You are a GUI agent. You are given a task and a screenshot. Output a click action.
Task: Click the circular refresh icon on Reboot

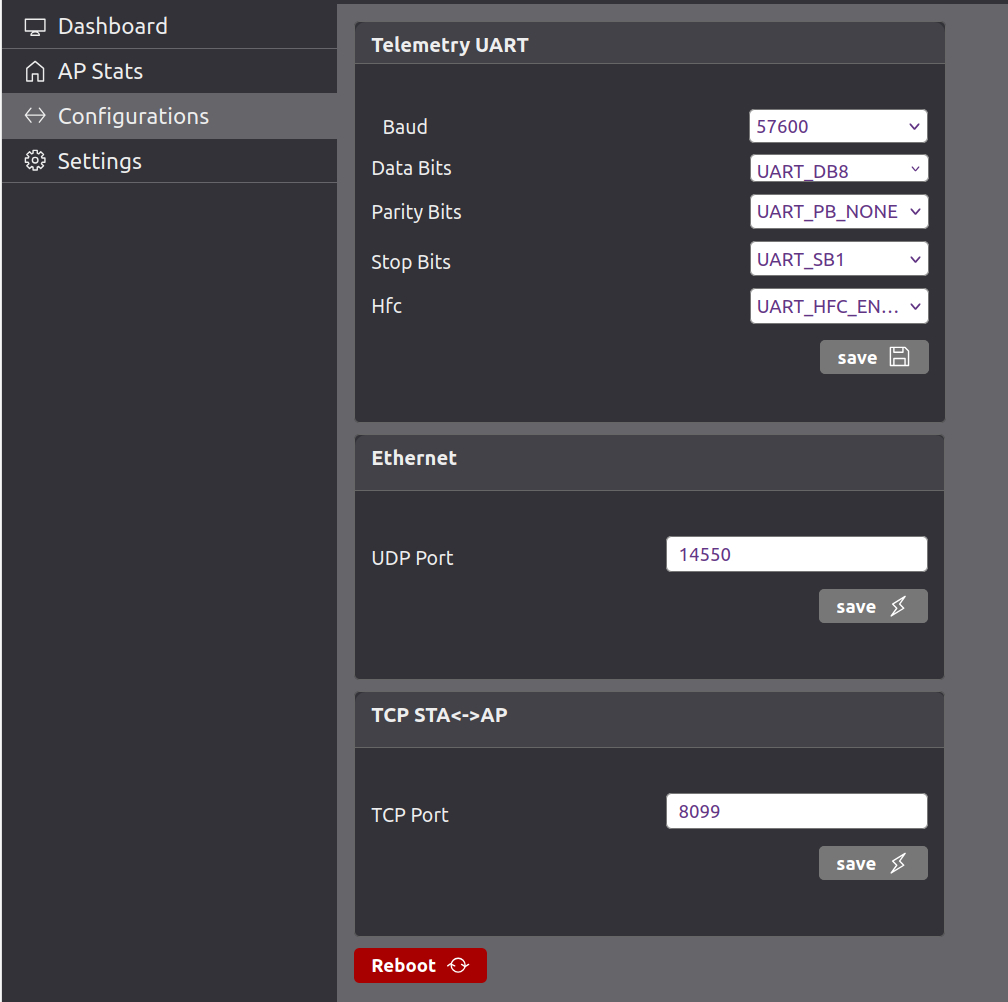click(458, 966)
